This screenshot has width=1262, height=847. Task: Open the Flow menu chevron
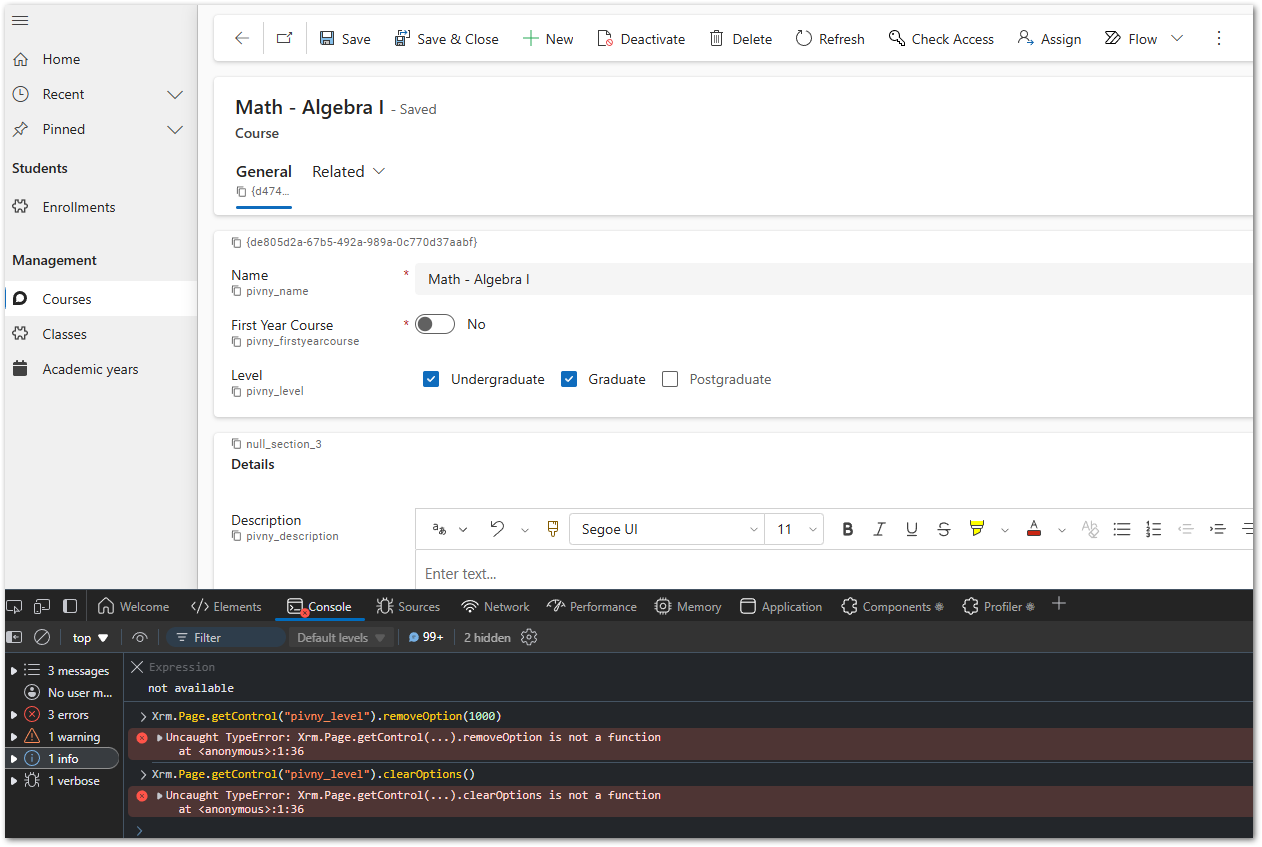[1177, 38]
